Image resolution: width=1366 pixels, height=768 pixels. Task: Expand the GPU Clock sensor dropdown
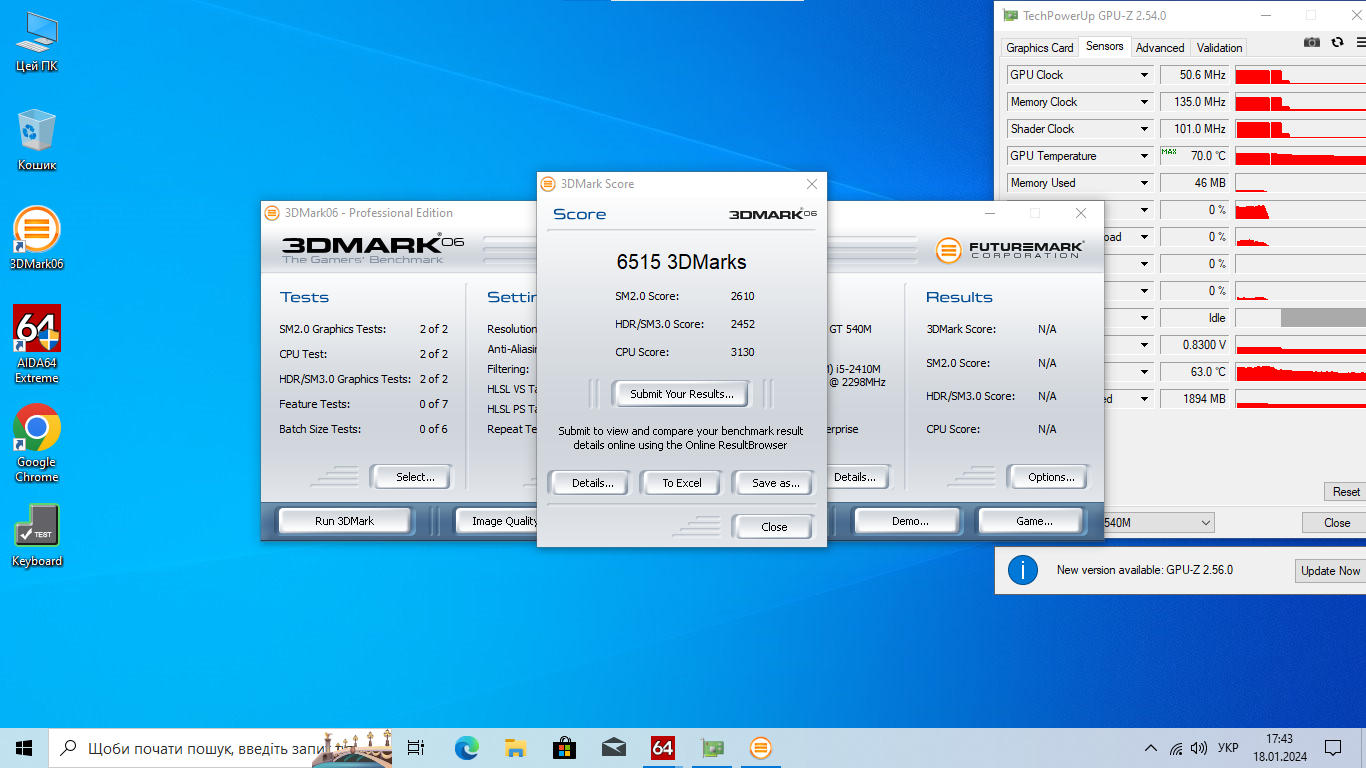coord(1144,75)
